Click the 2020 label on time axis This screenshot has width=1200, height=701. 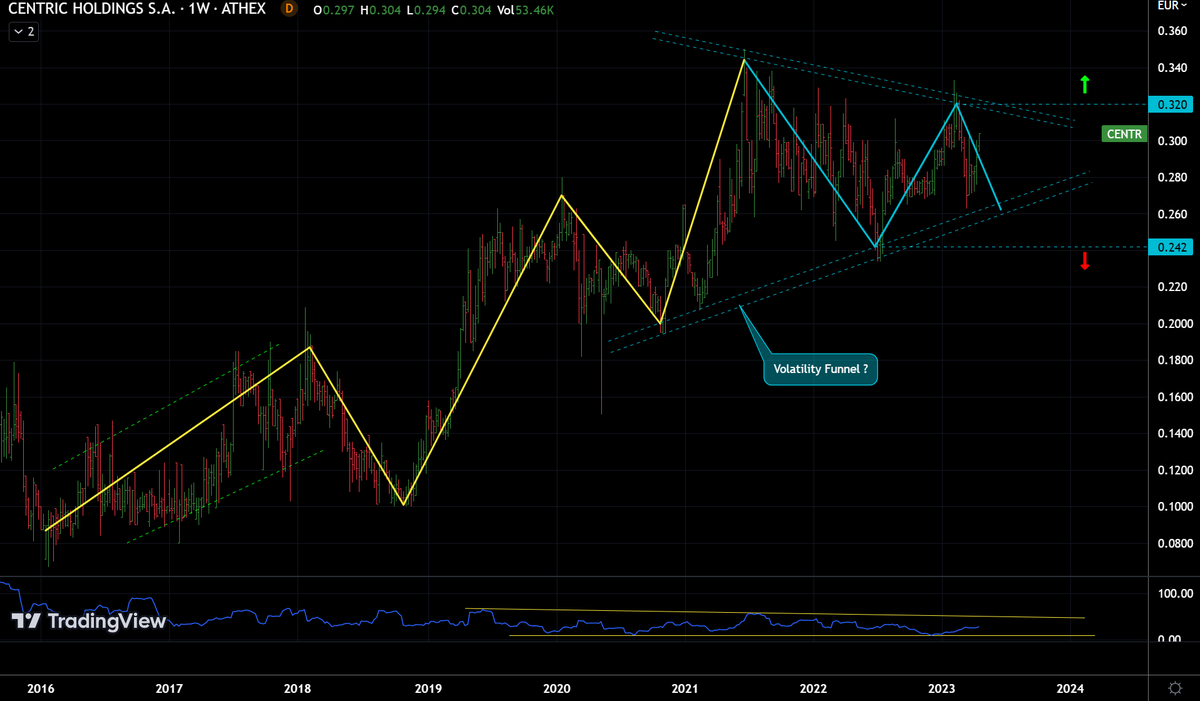tap(556, 688)
